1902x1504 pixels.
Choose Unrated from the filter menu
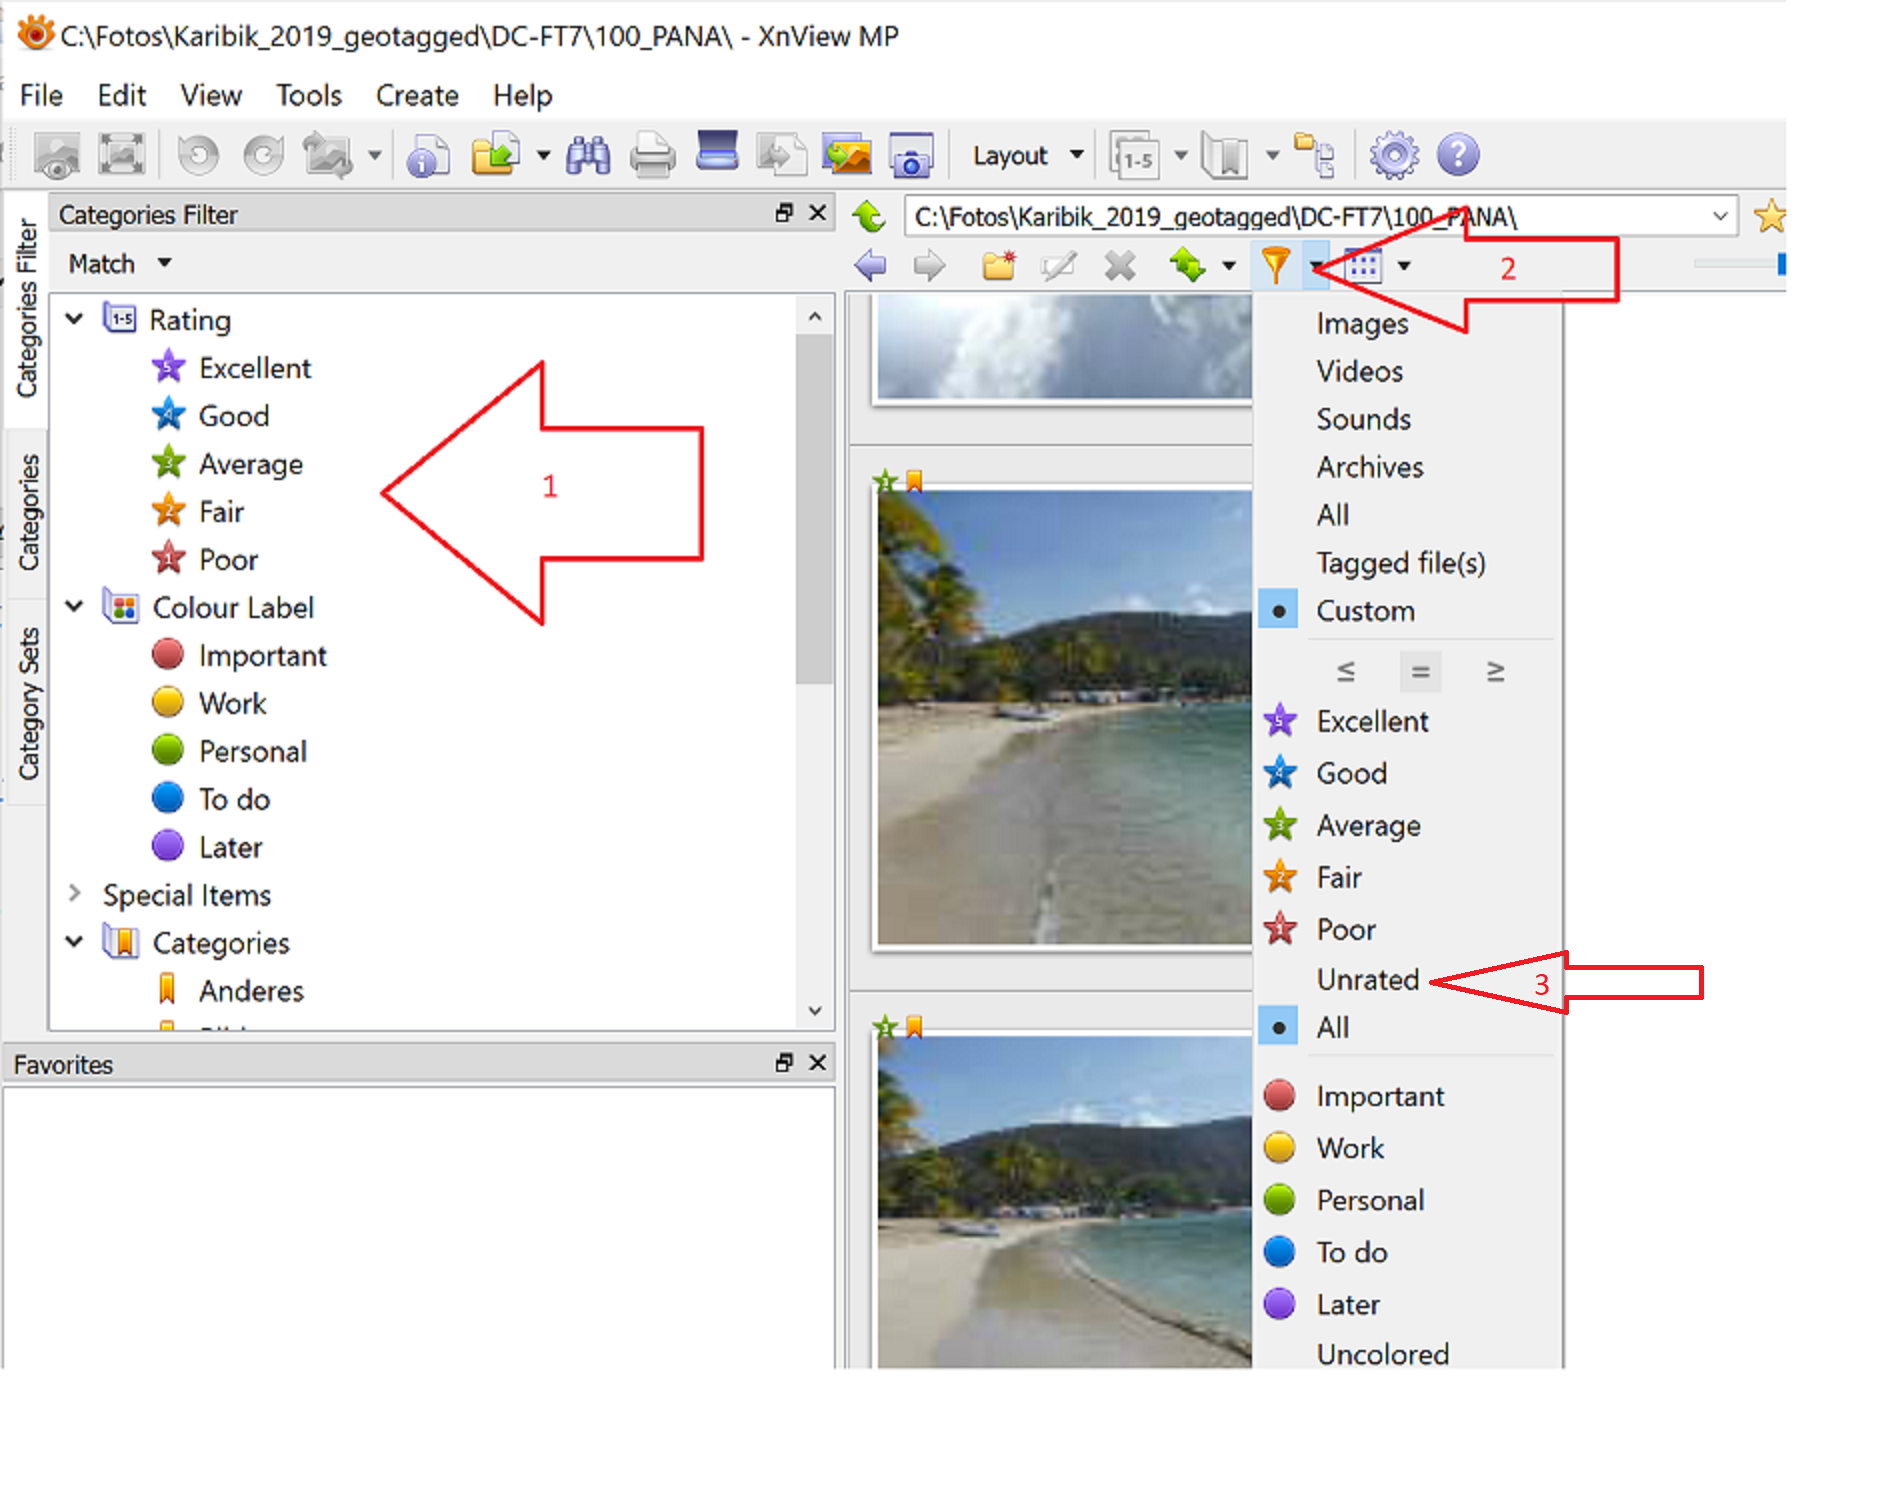click(x=1367, y=979)
